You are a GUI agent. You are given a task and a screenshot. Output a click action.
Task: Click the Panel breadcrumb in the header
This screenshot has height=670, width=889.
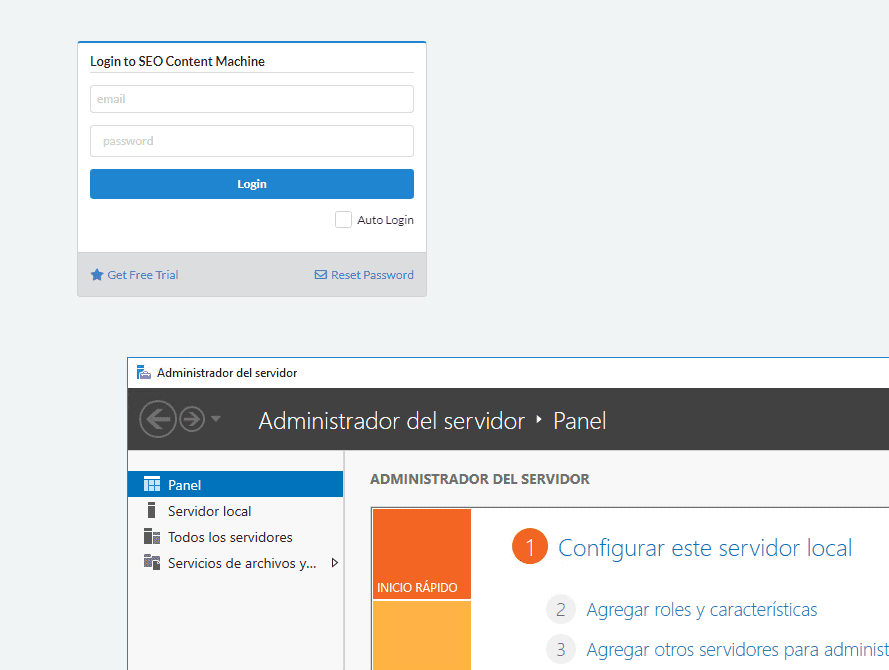tap(579, 421)
